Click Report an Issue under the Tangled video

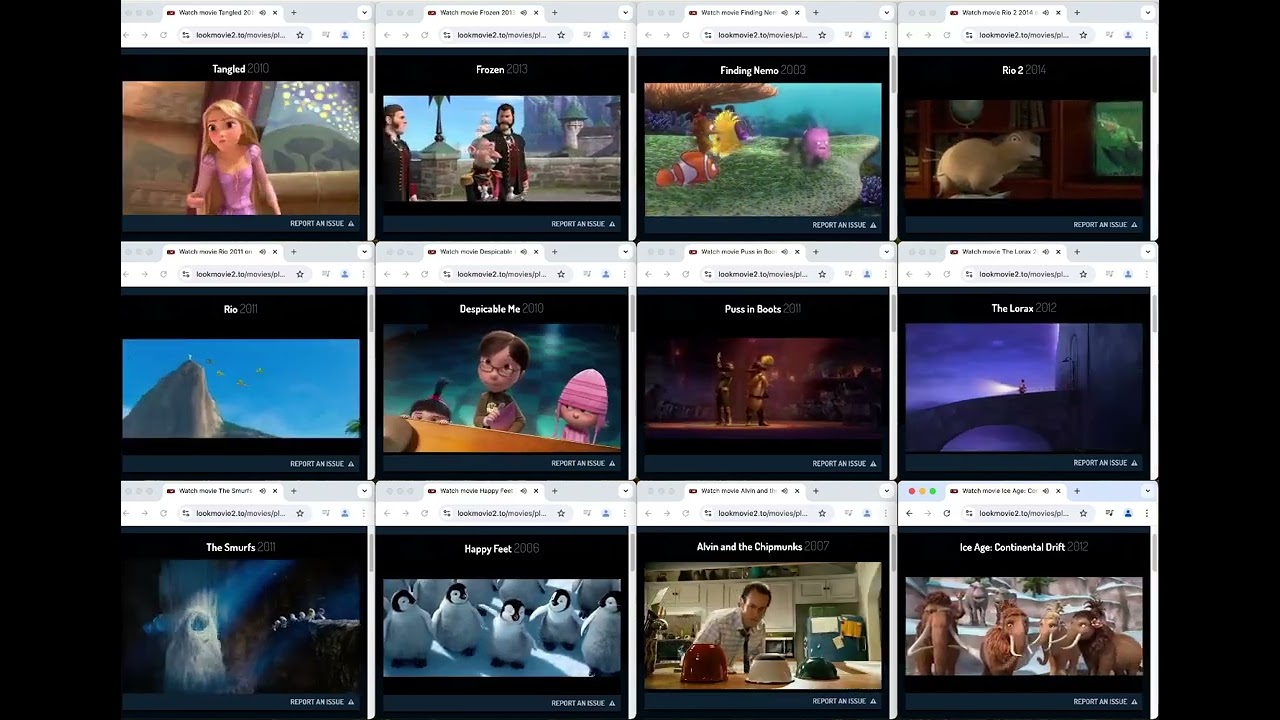[322, 224]
